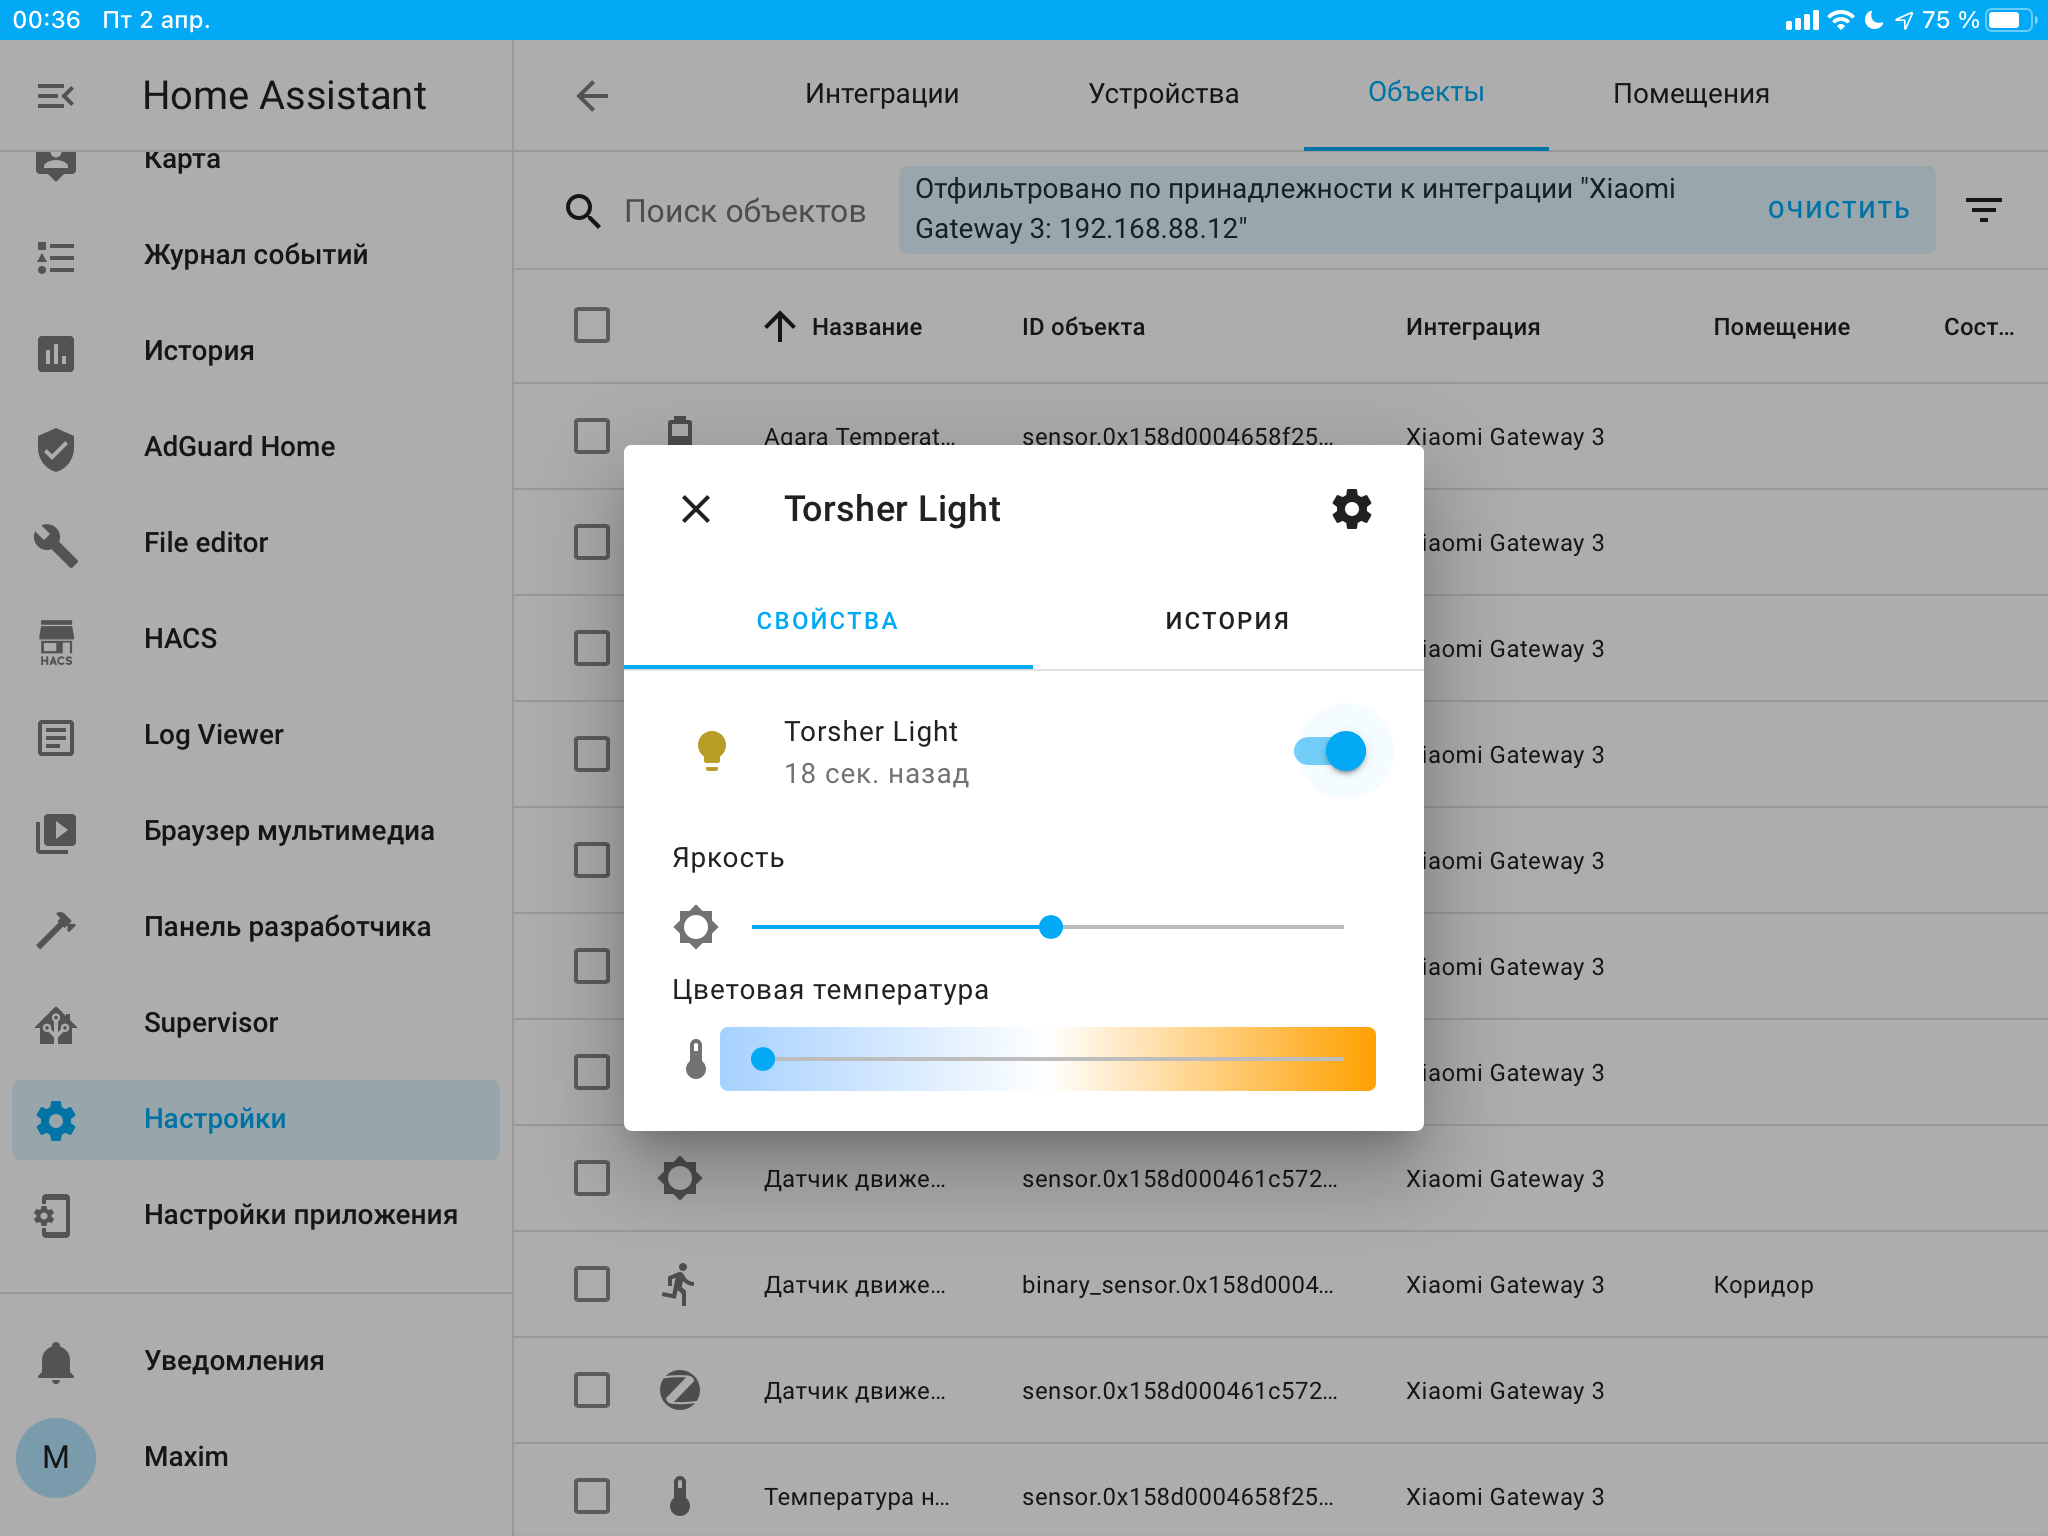Sort by Помещение column

click(1781, 327)
